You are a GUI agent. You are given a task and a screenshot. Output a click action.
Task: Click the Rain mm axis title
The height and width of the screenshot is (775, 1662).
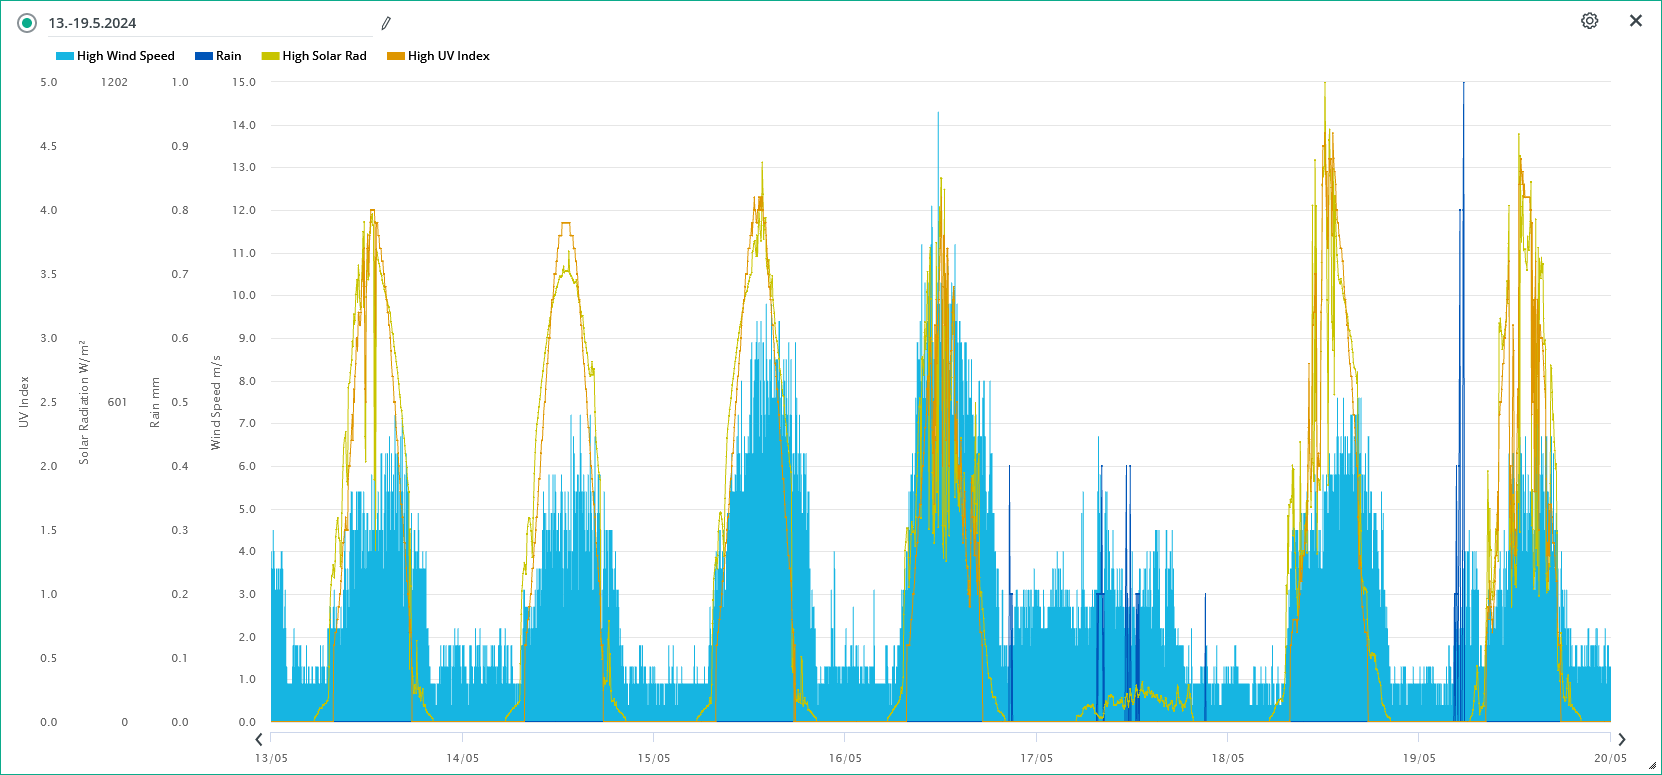[155, 402]
